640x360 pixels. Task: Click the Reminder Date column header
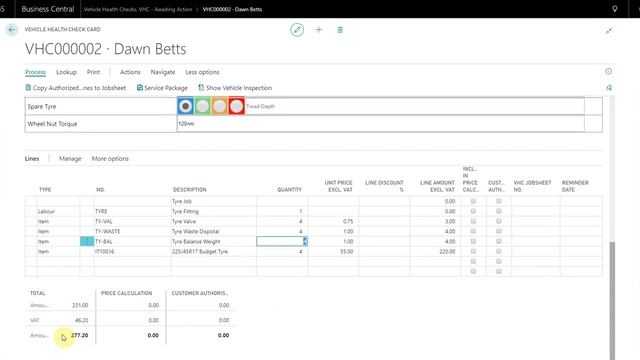point(575,186)
